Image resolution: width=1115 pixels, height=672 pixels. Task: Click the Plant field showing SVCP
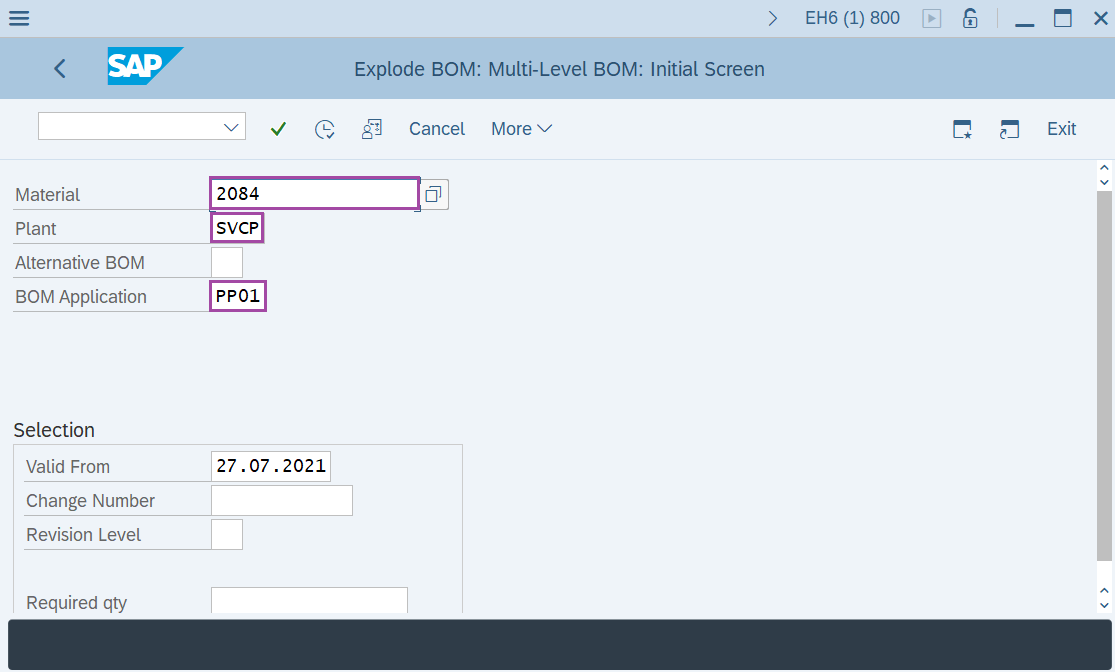[236, 227]
